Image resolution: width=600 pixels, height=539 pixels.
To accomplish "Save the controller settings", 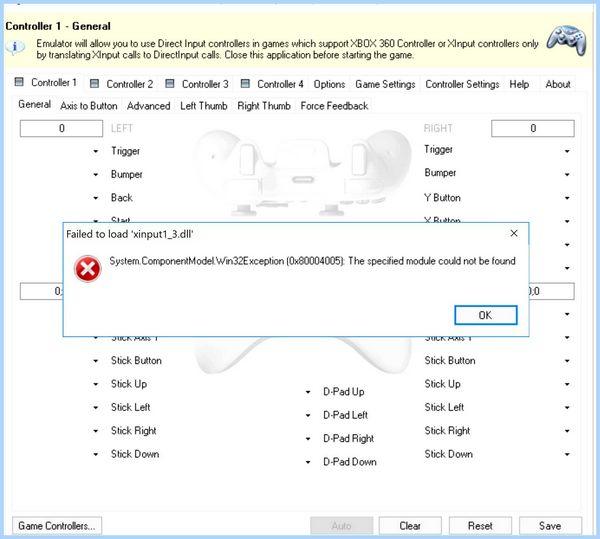I will [x=550, y=526].
